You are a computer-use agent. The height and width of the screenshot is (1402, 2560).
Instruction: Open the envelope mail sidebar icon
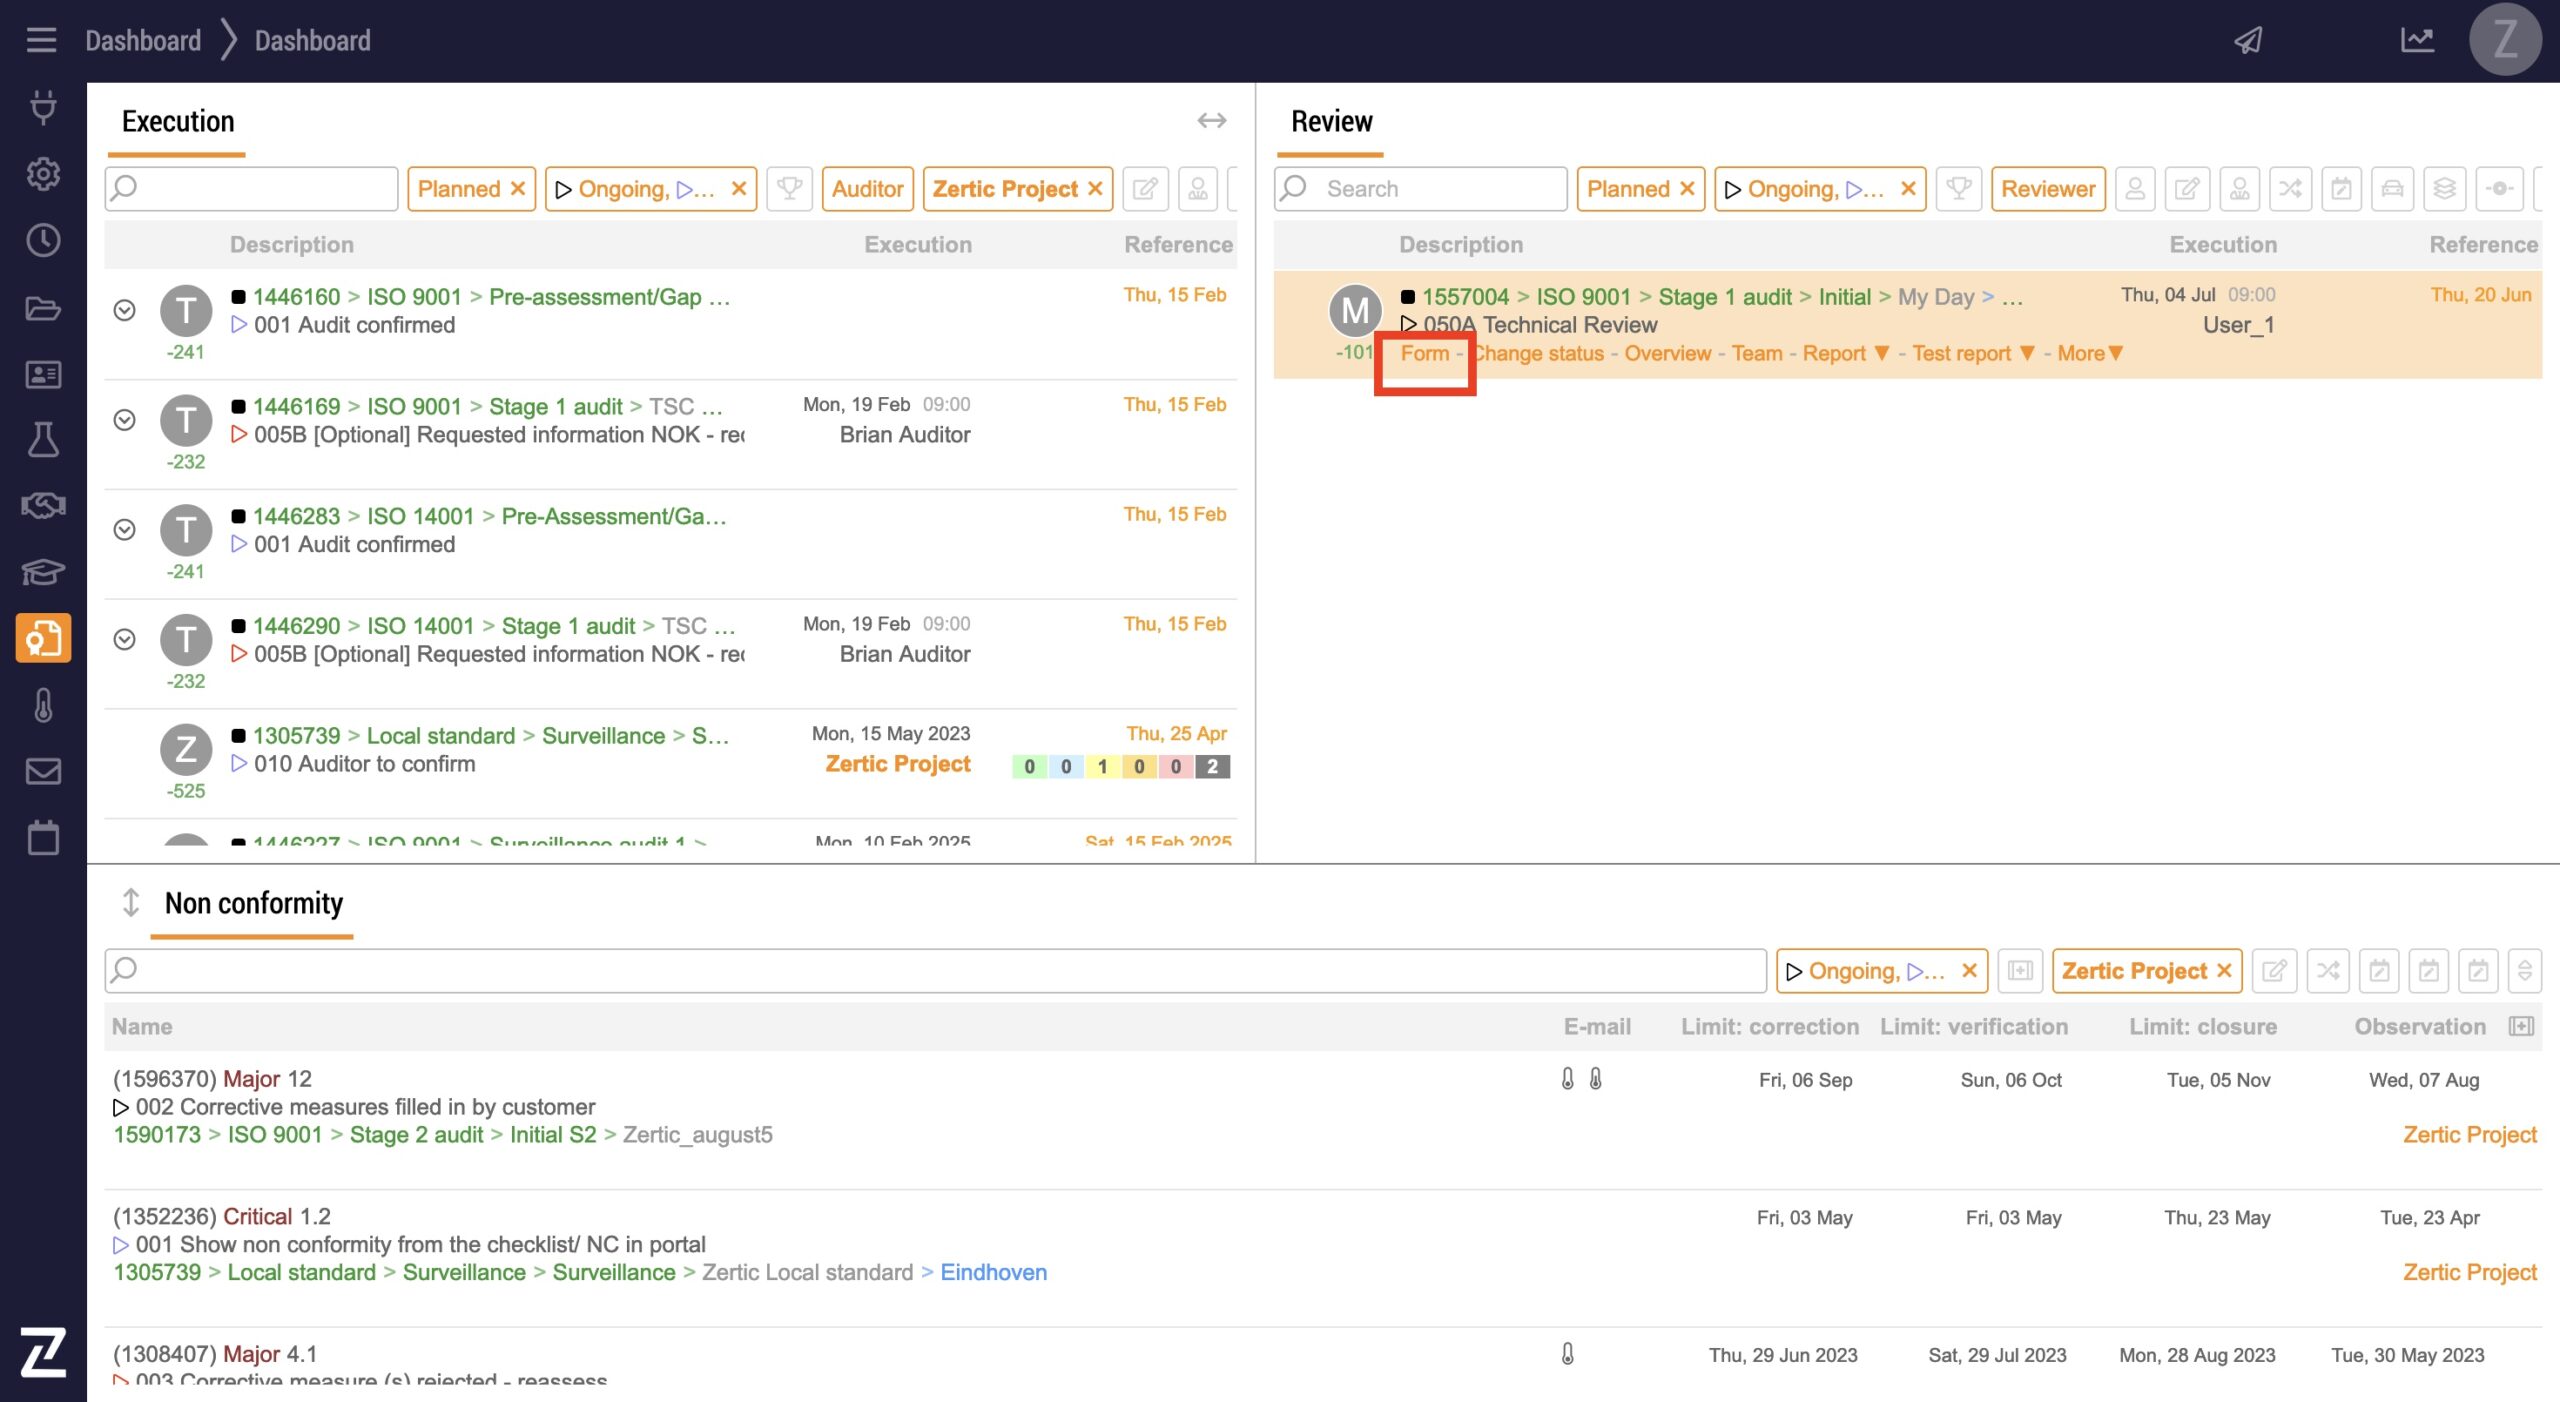pos(43,771)
